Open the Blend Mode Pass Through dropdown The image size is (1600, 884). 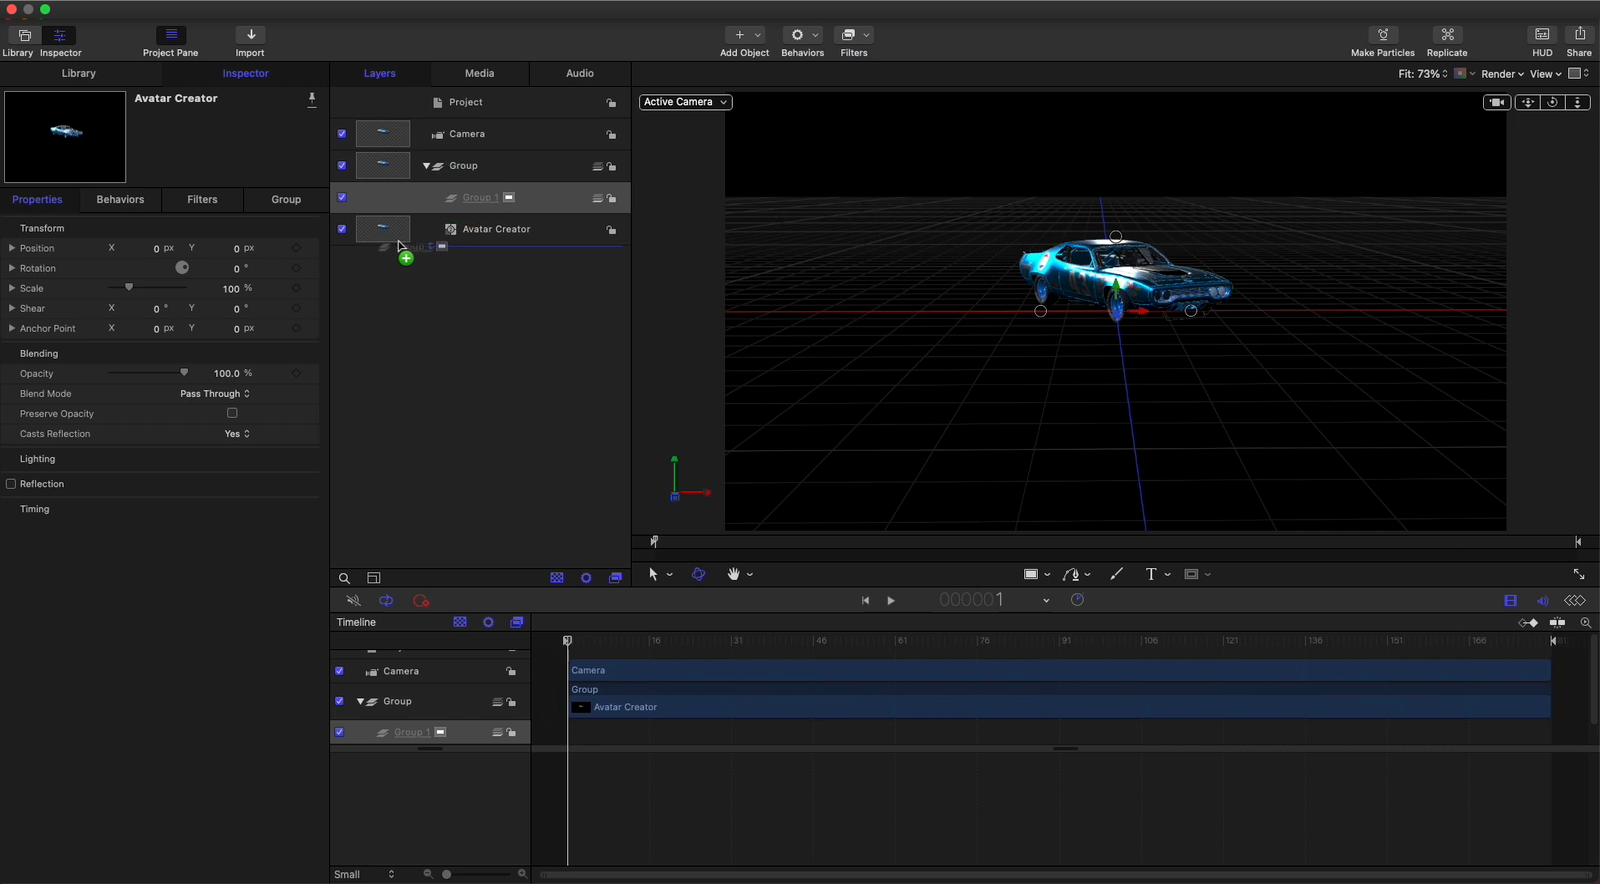coord(215,394)
